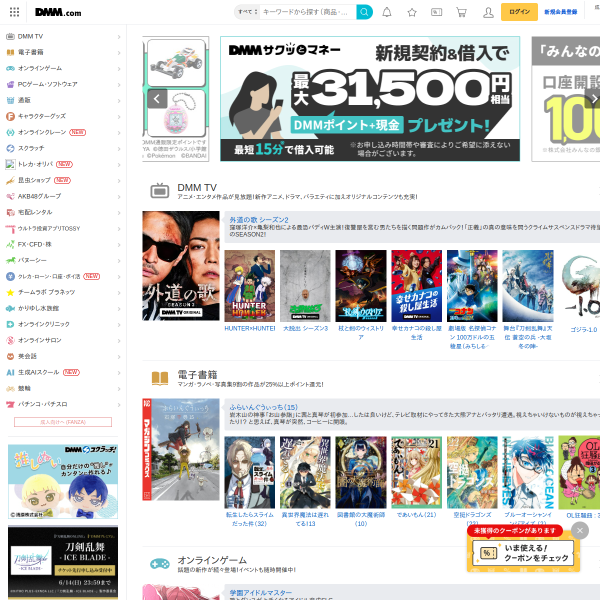Go to next carousel banner arrow

pos(593,99)
